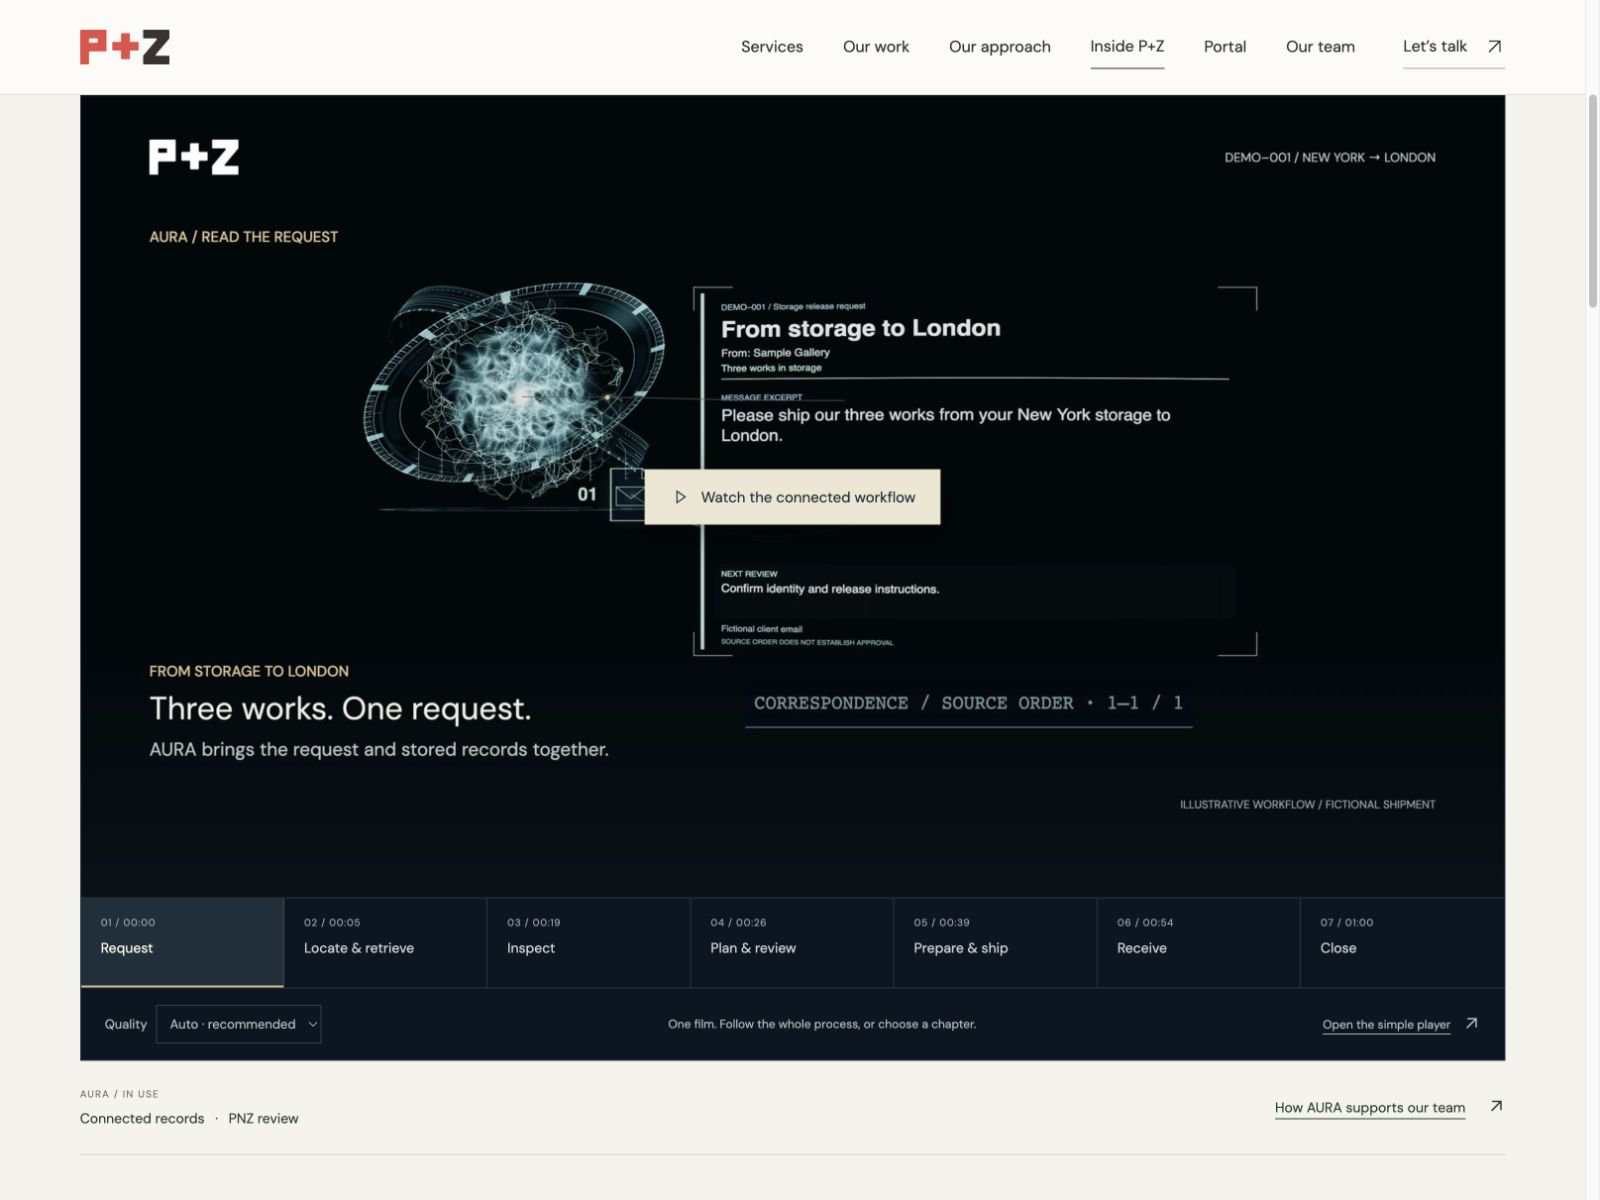Click the 'From storage to London' heading
Viewport: 1600px width, 1200px height.
tap(860, 328)
